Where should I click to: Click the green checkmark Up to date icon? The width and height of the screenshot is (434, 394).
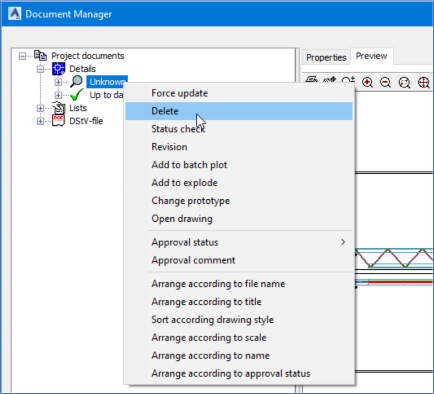[77, 95]
